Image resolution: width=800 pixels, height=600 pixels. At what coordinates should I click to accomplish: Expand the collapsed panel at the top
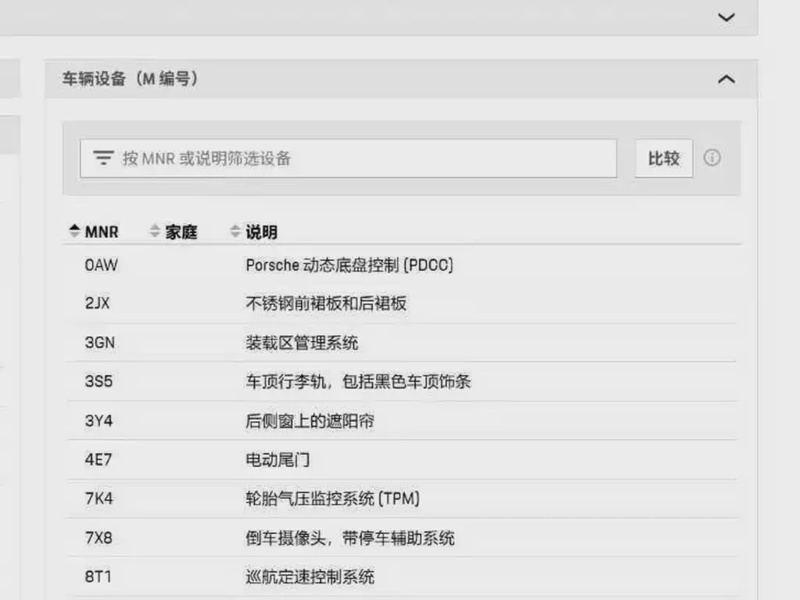click(x=726, y=17)
